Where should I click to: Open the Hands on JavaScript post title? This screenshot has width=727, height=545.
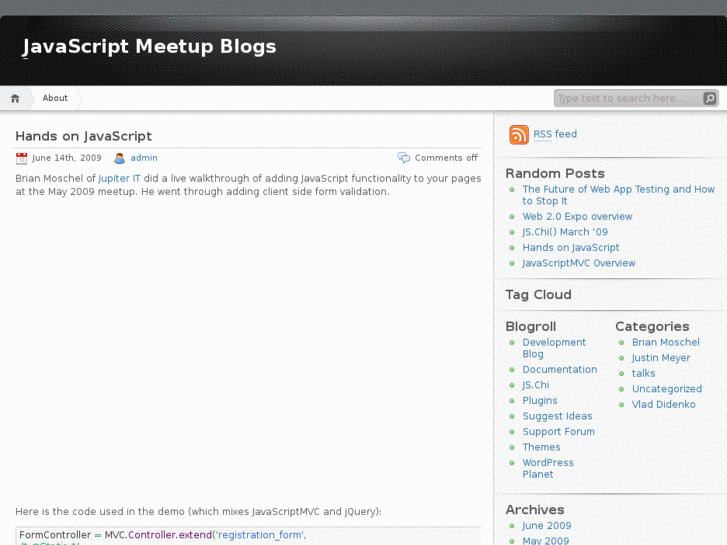83,136
